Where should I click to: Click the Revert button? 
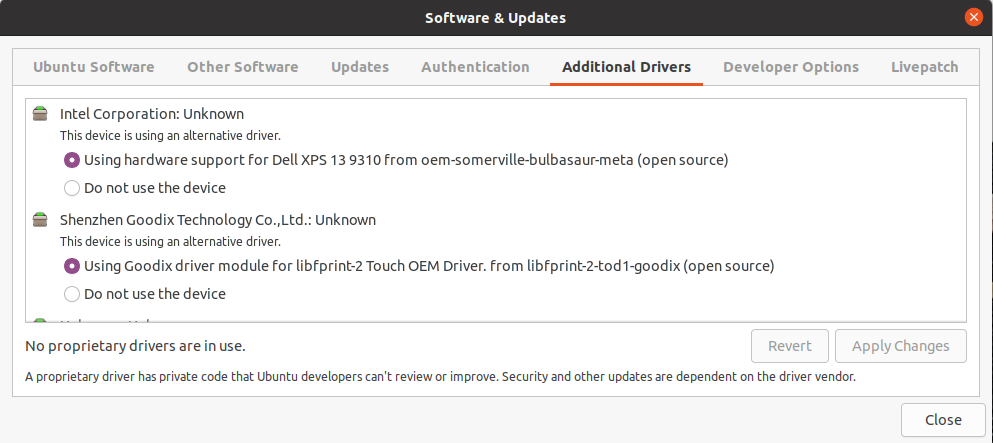pyautogui.click(x=790, y=346)
